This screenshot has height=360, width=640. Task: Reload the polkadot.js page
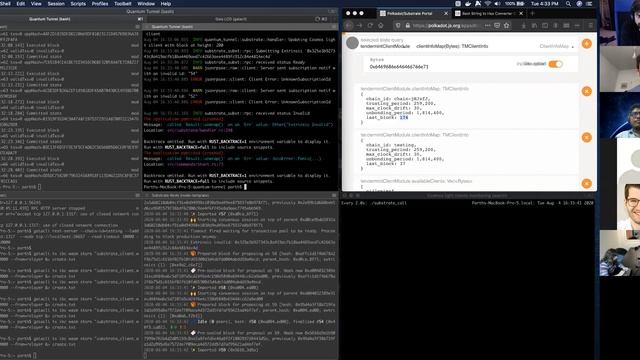coord(370,25)
